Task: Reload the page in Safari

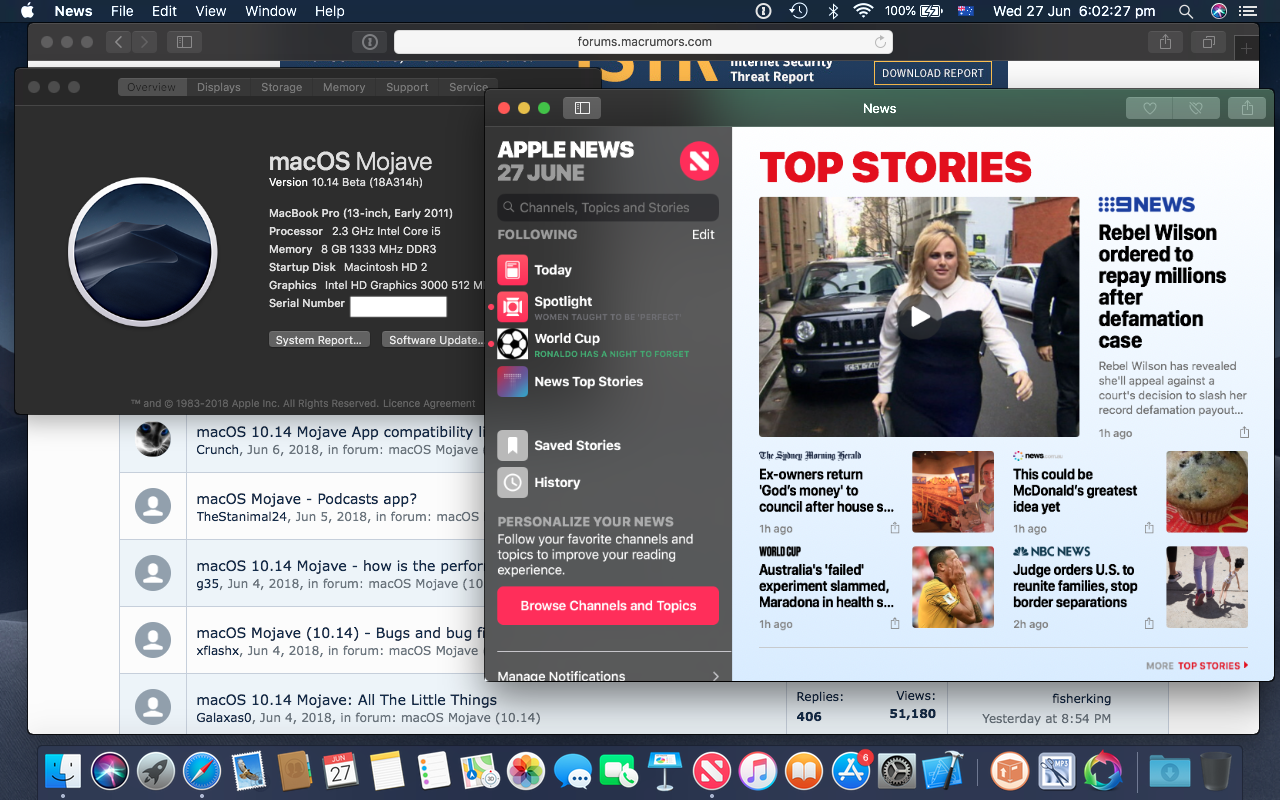Action: tap(880, 42)
